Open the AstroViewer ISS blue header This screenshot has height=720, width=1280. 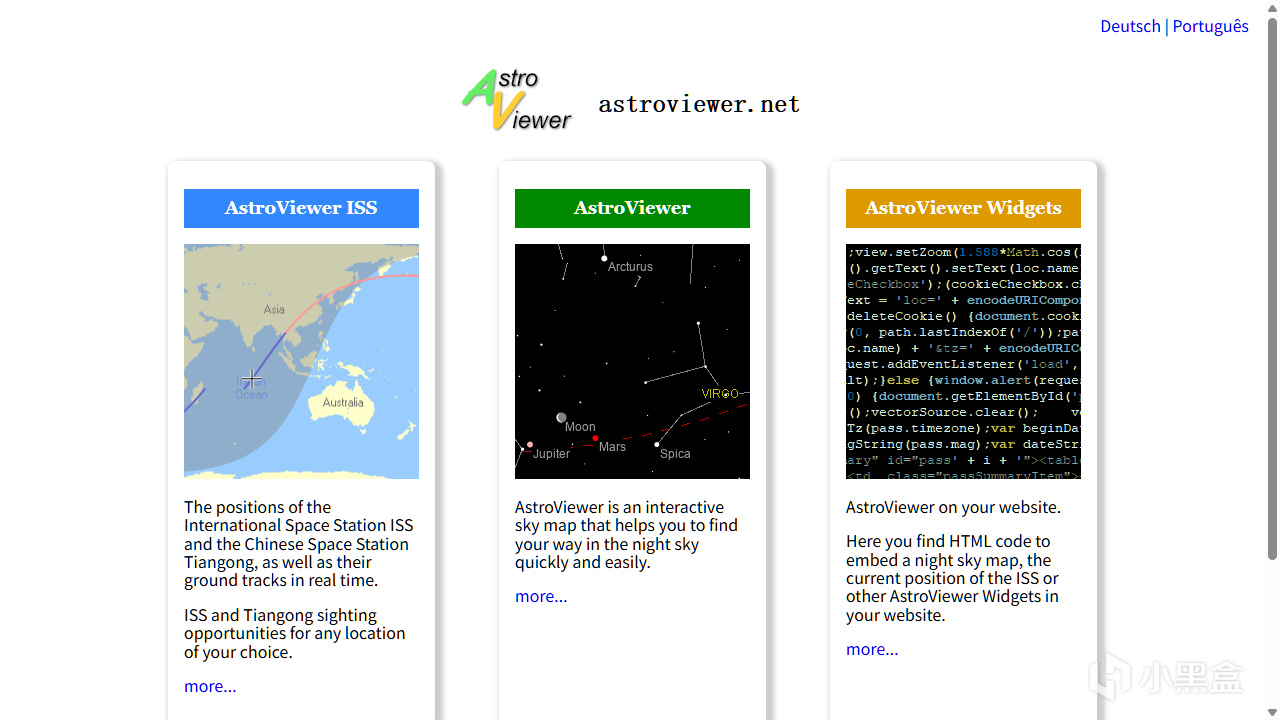pos(301,208)
